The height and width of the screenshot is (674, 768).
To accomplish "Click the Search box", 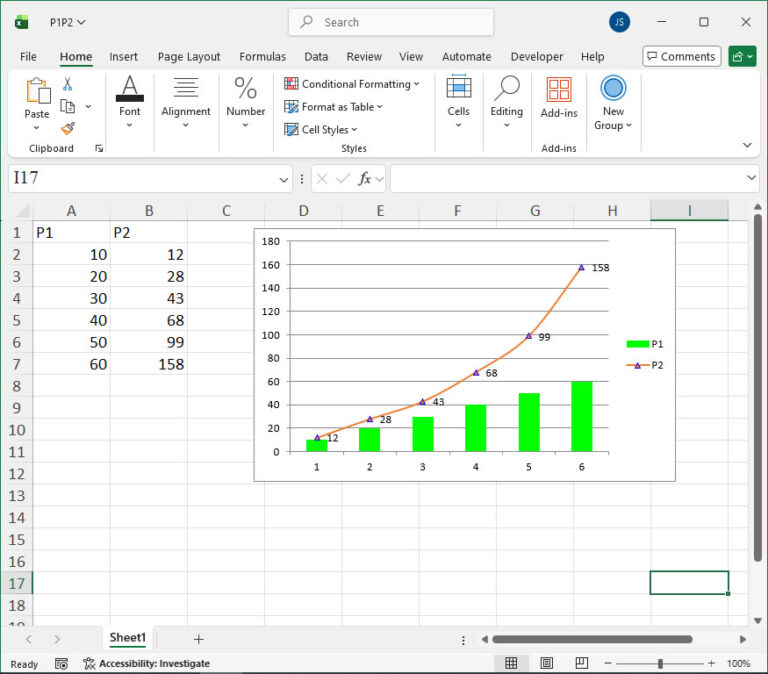I will point(391,22).
